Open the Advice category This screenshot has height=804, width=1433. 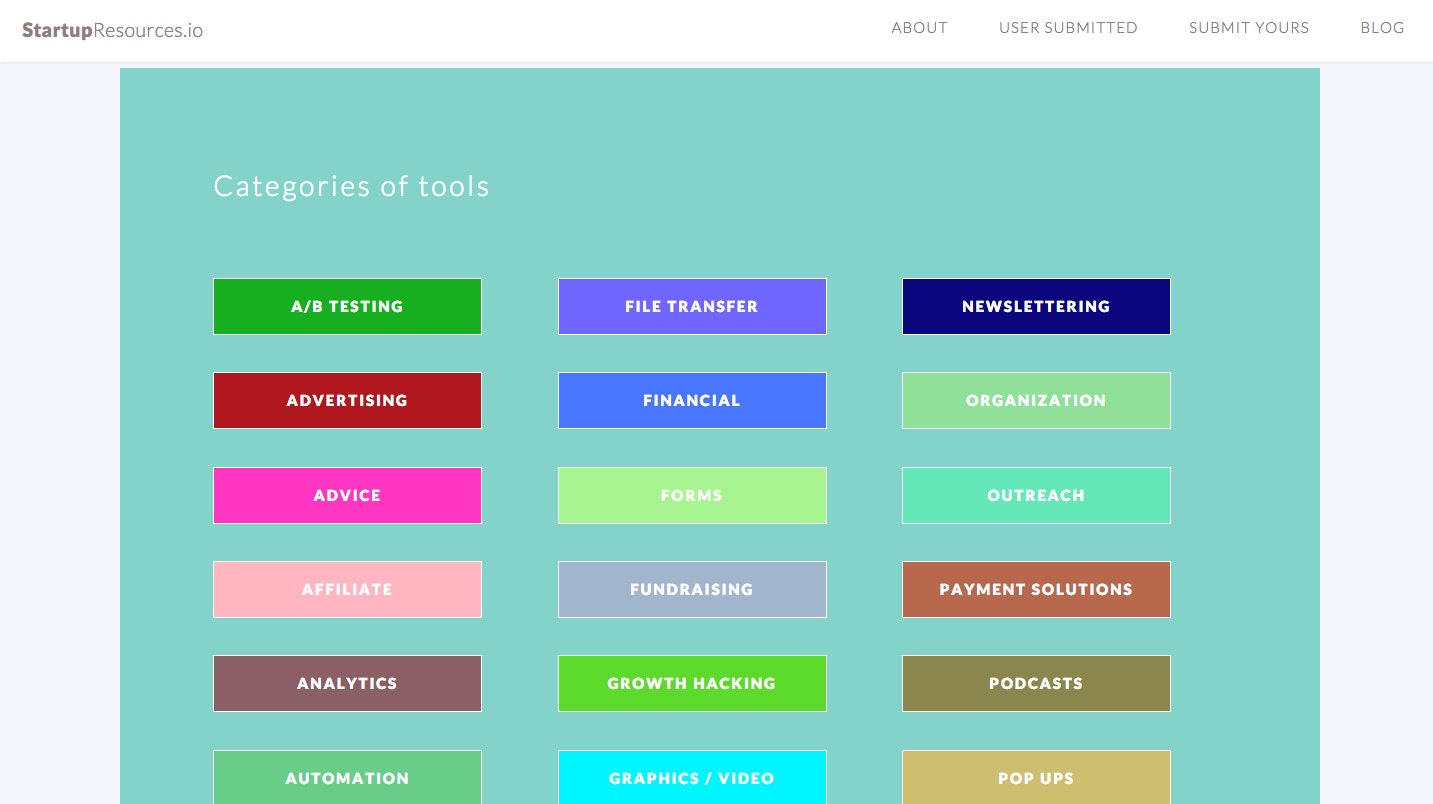point(347,495)
